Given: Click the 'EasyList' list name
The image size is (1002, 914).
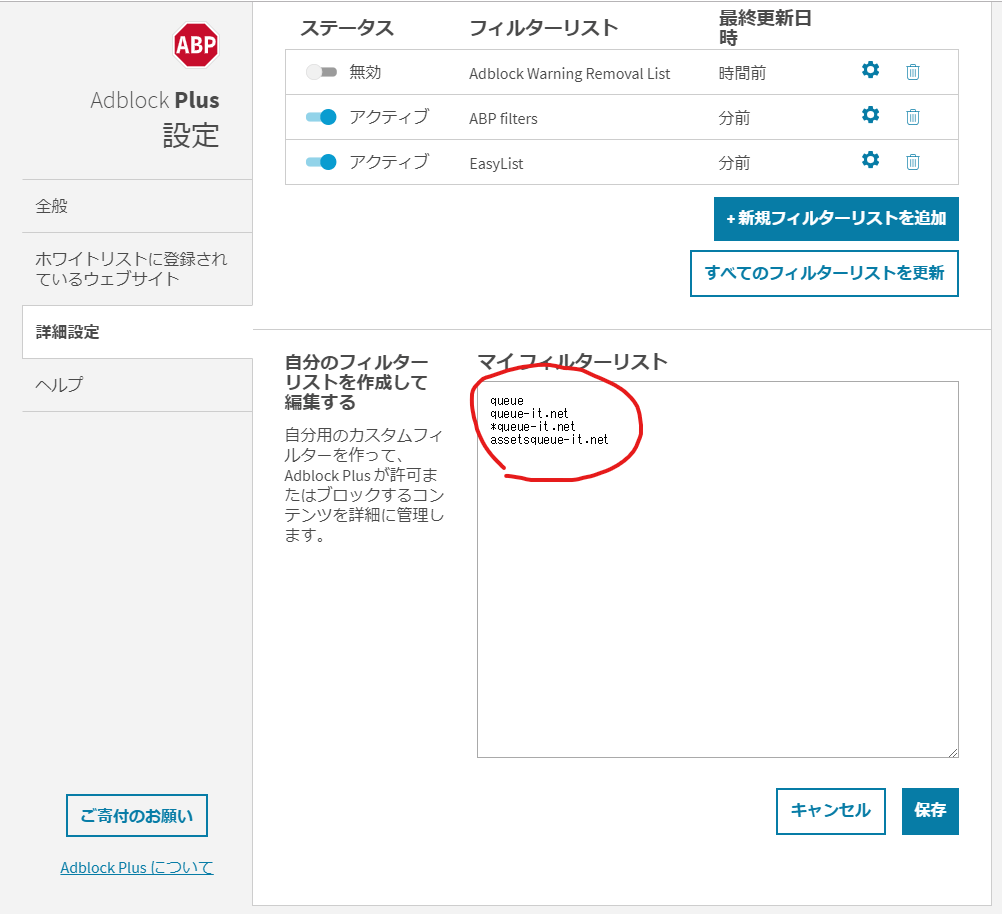Looking at the screenshot, I should [496, 164].
